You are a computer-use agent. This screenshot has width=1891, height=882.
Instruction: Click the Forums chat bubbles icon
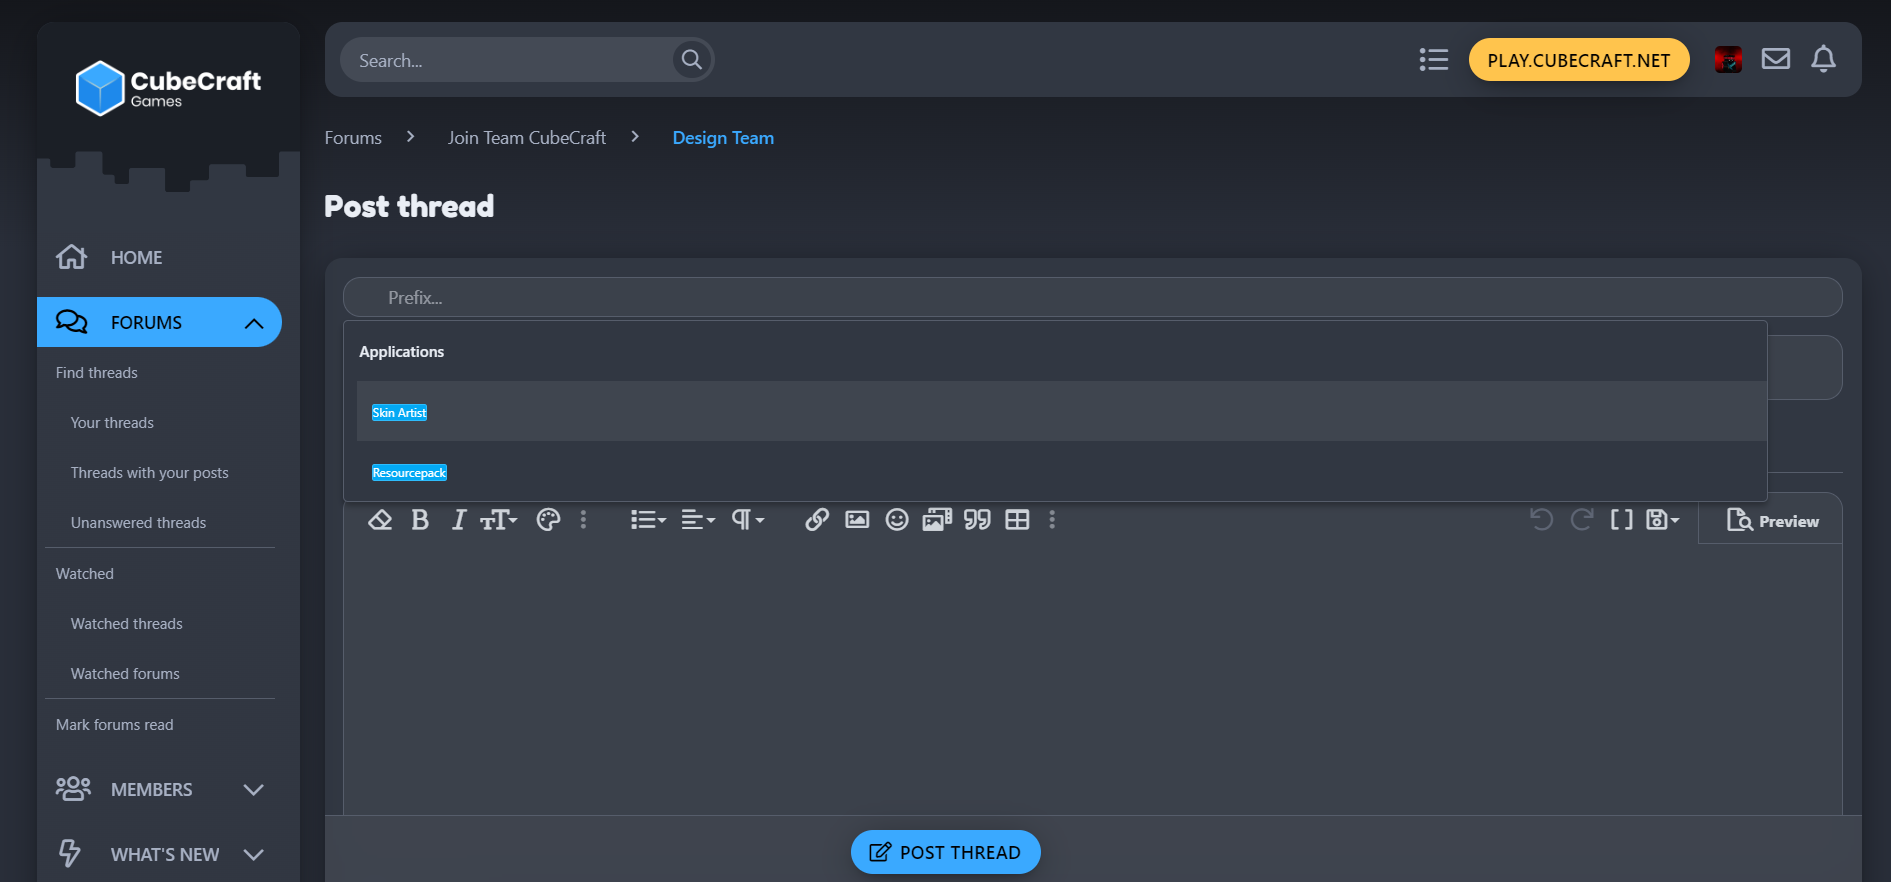71,322
